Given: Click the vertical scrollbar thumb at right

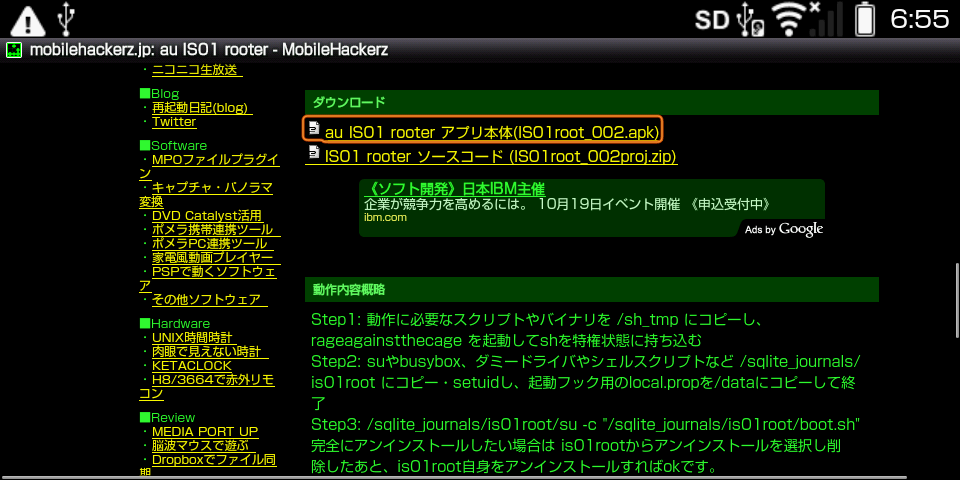Looking at the screenshot, I should 956,300.
